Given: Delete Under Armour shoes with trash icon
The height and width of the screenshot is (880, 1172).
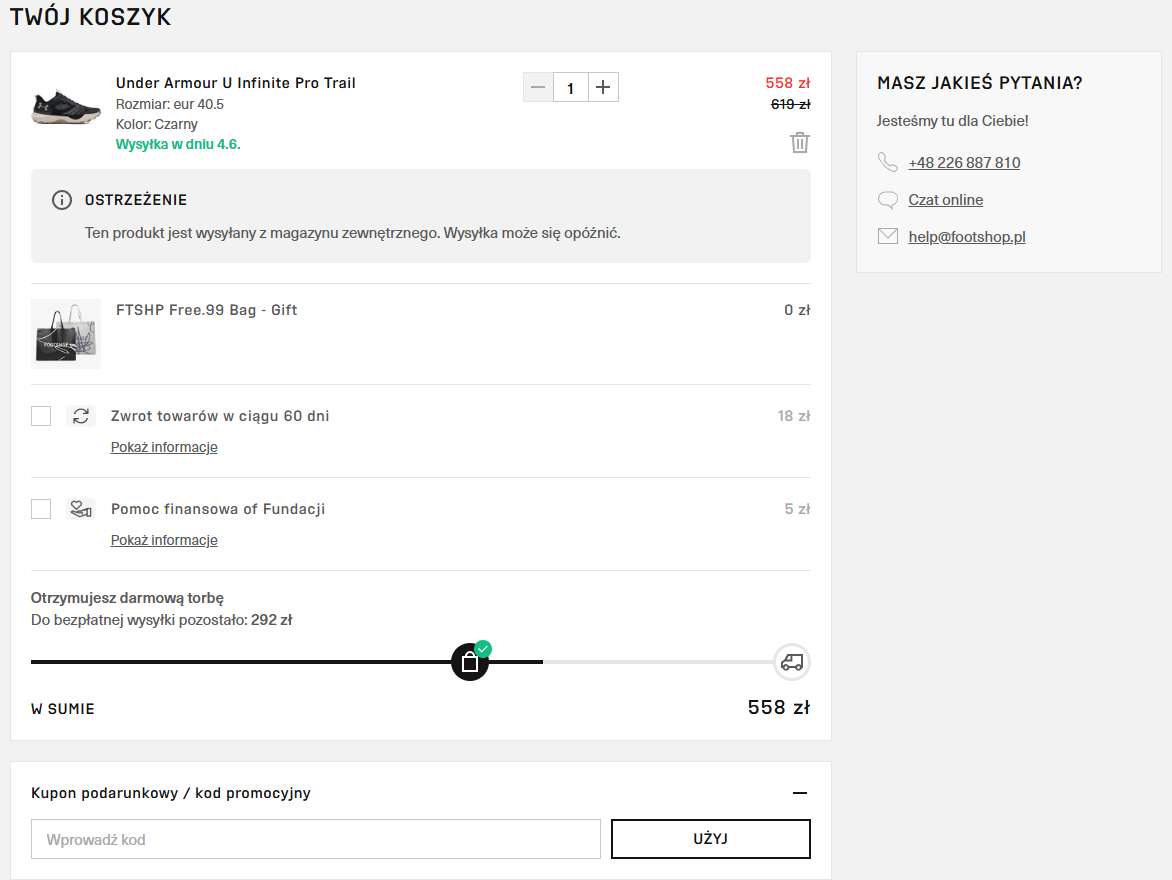Looking at the screenshot, I should coord(800,143).
